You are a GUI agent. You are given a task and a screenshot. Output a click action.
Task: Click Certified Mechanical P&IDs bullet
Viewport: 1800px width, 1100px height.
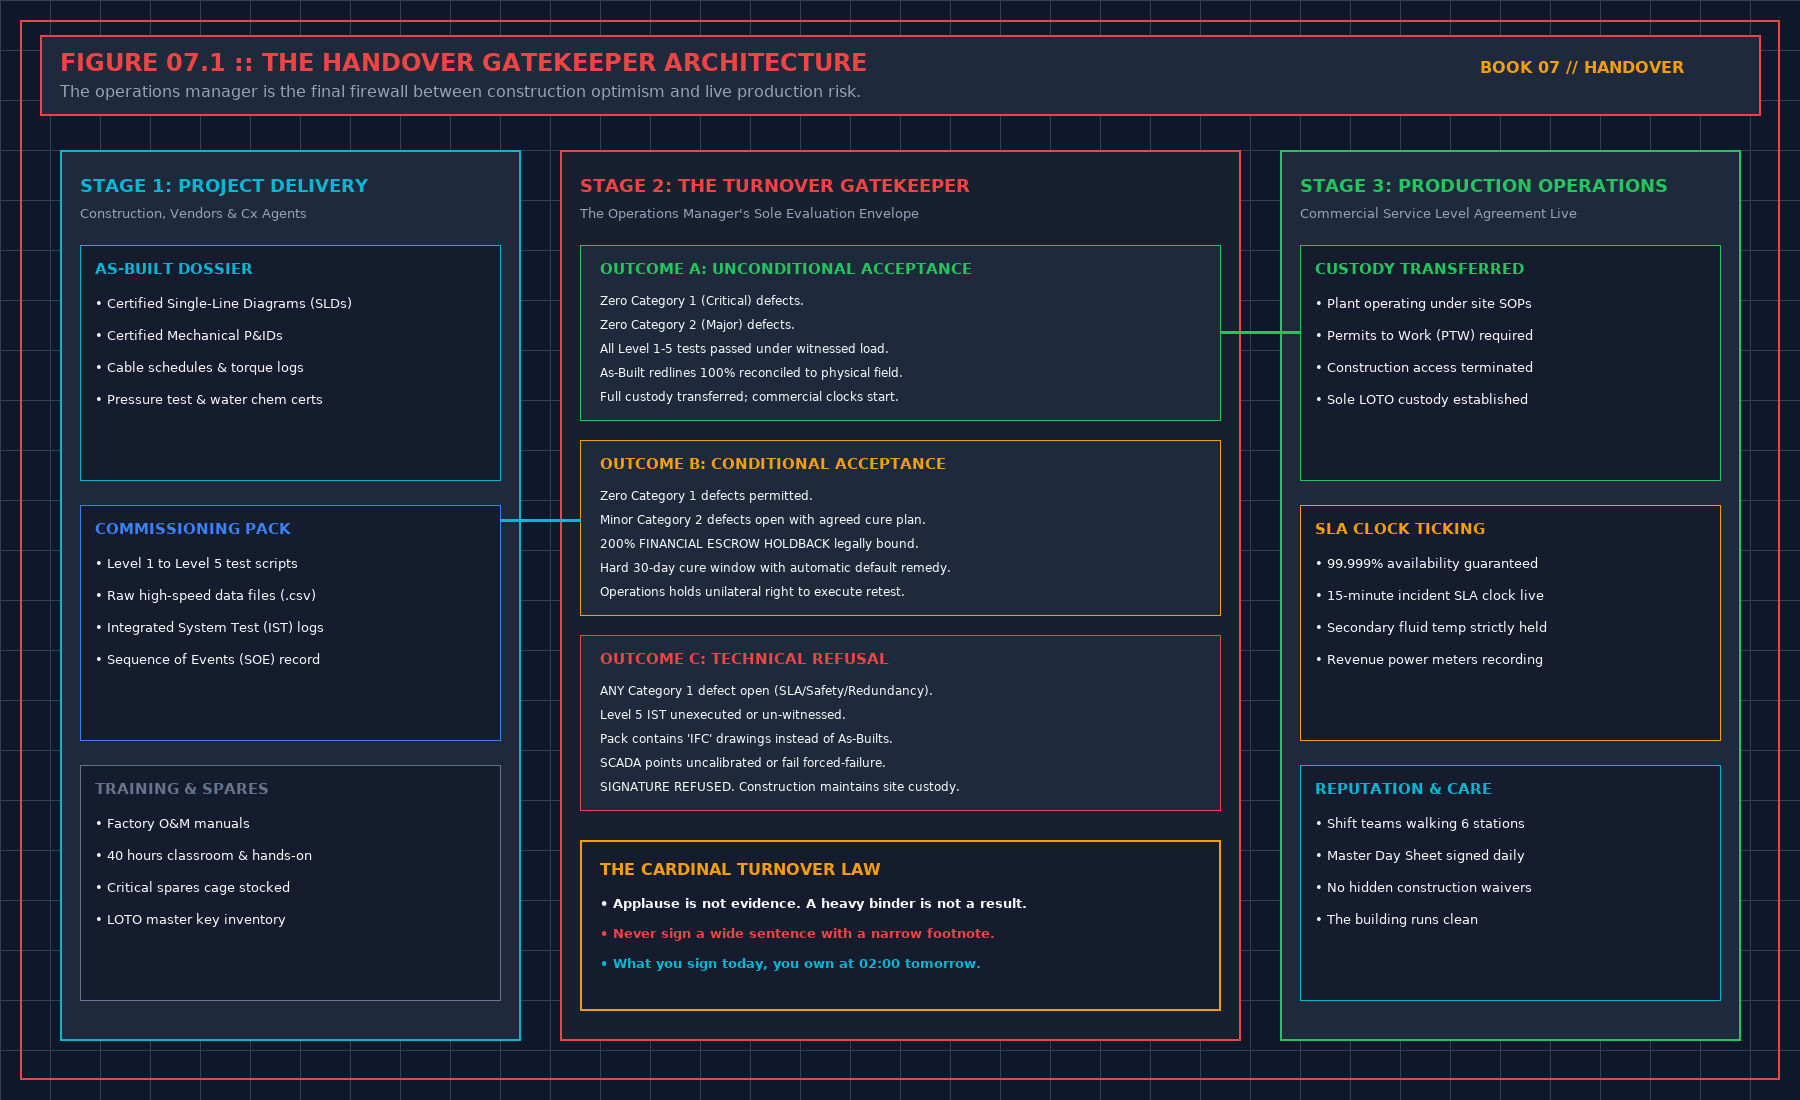pyautogui.click(x=189, y=336)
